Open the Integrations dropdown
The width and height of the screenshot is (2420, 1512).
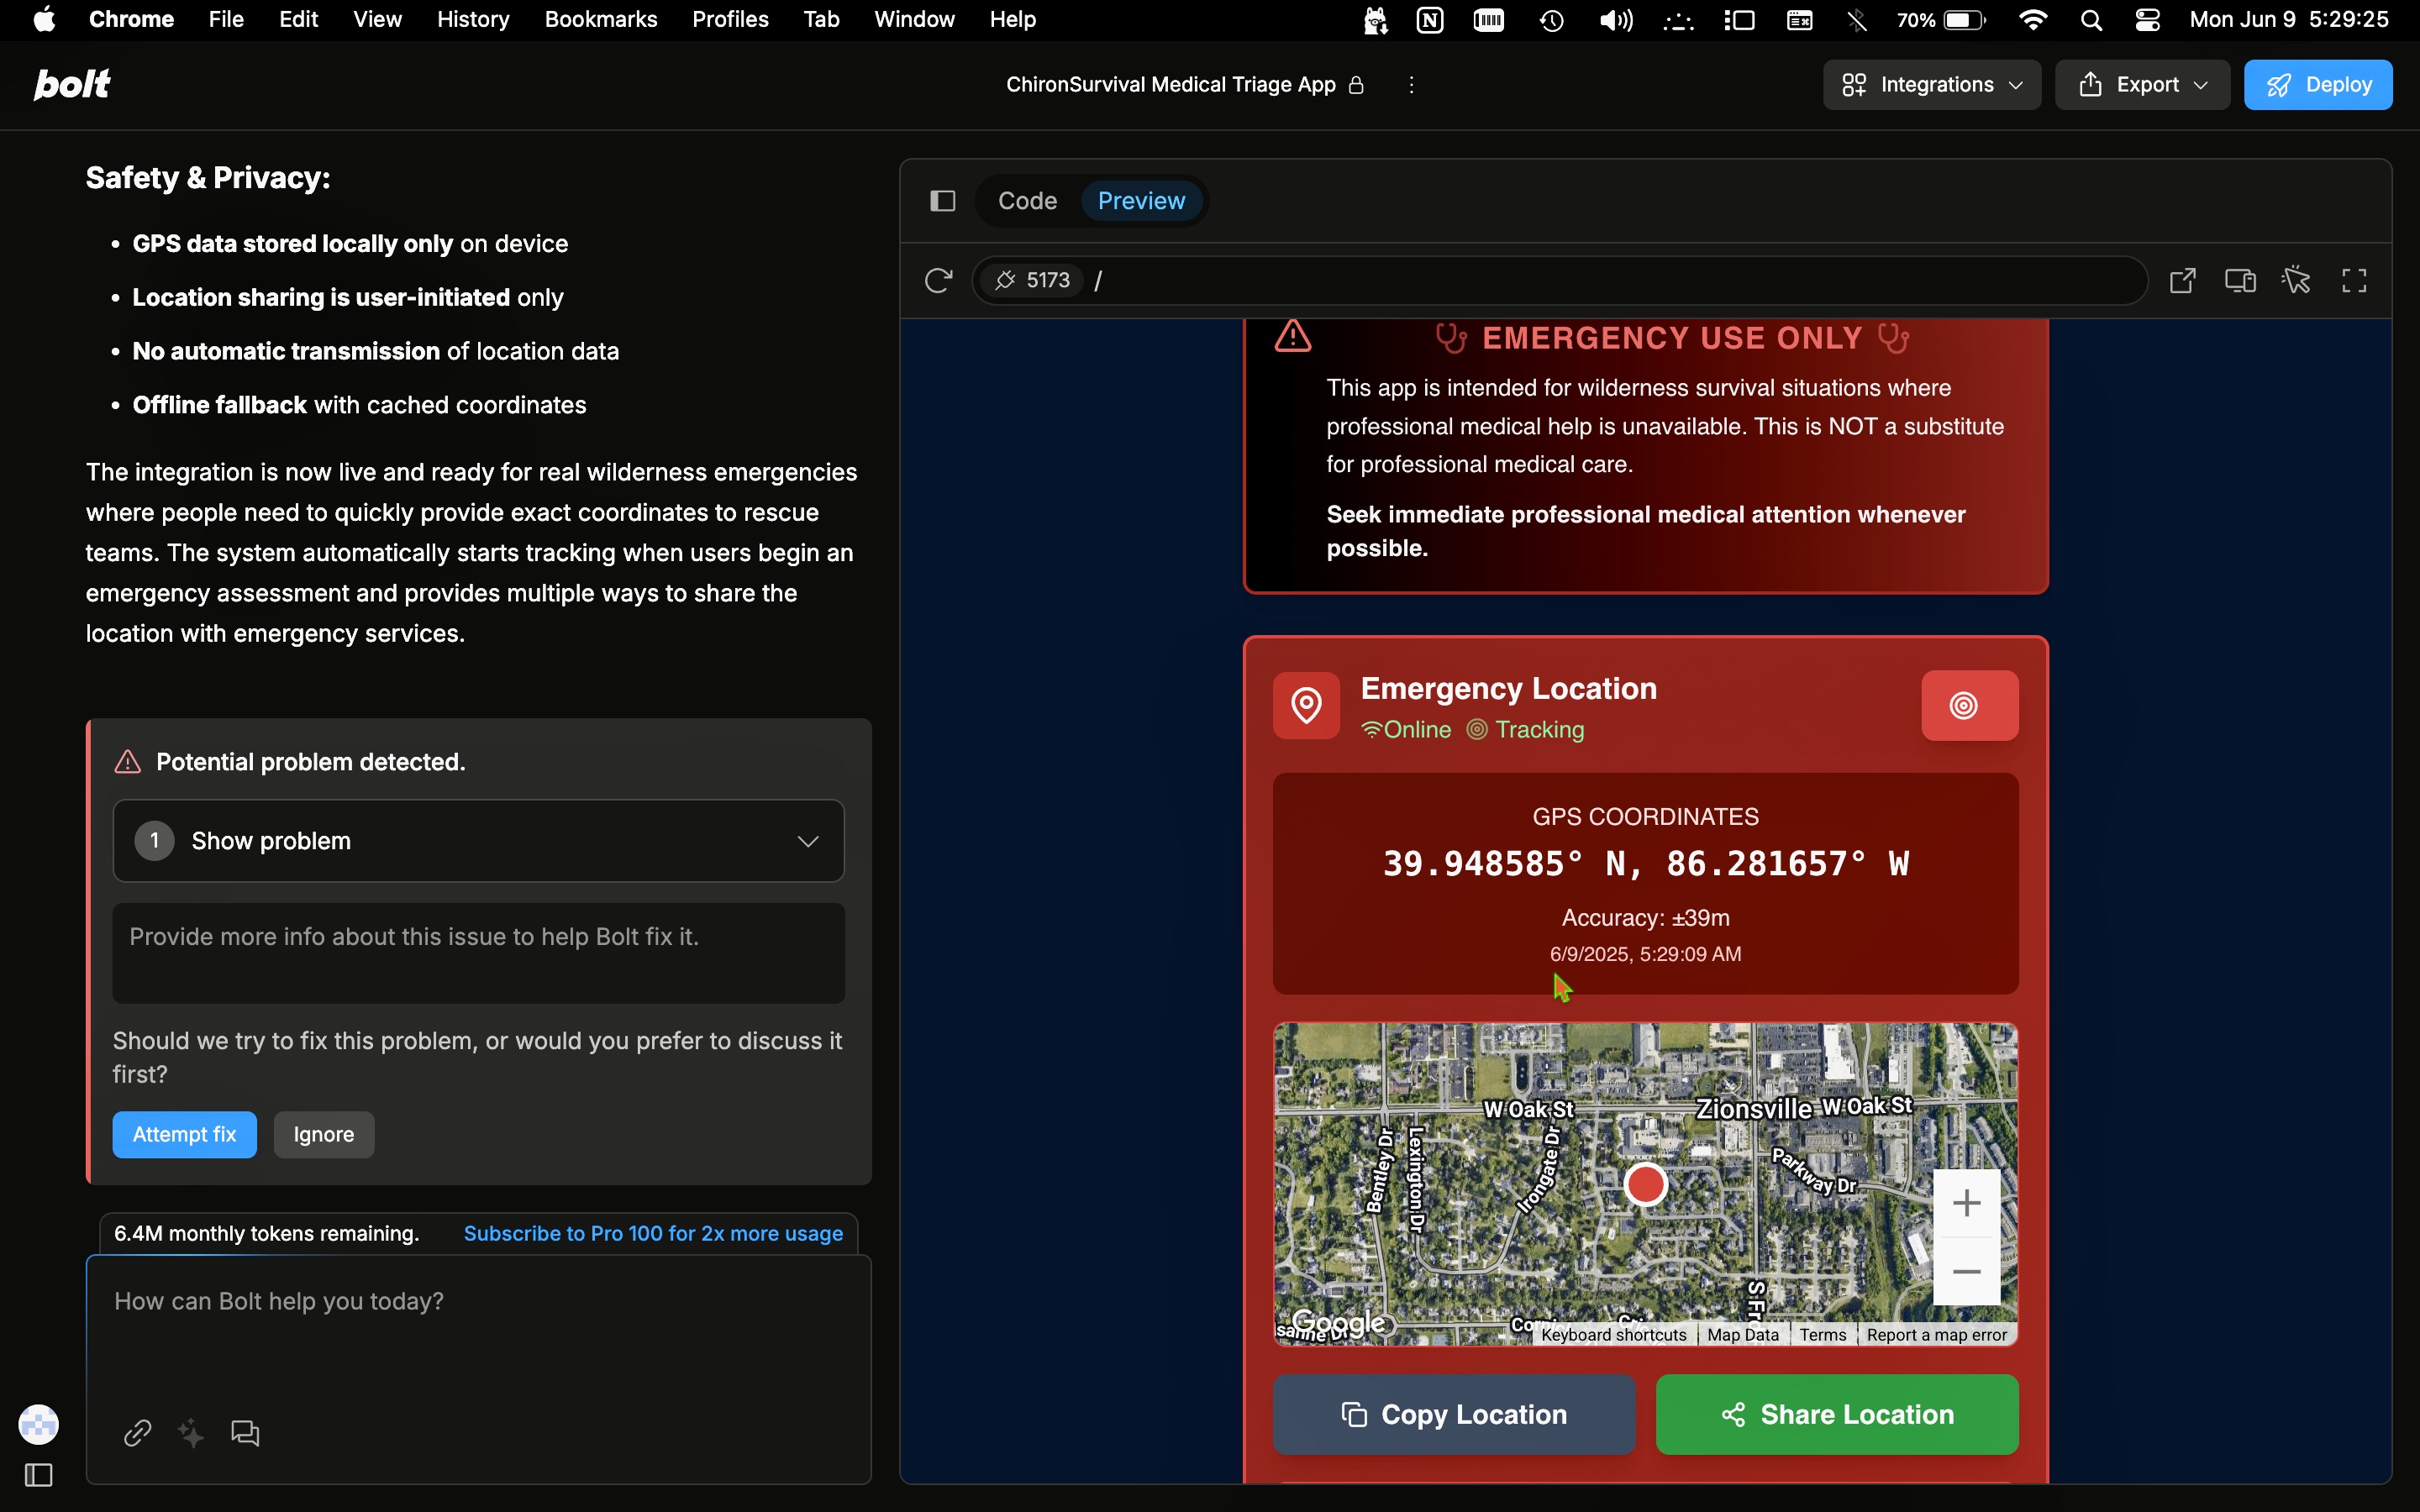tap(1931, 85)
